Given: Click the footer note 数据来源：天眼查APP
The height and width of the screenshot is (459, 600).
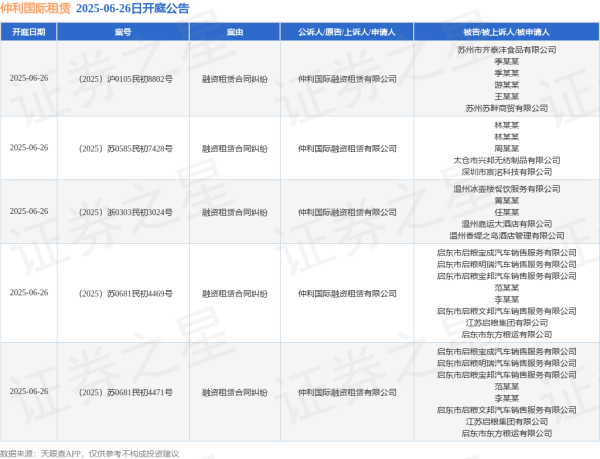Looking at the screenshot, I should (x=40, y=454).
